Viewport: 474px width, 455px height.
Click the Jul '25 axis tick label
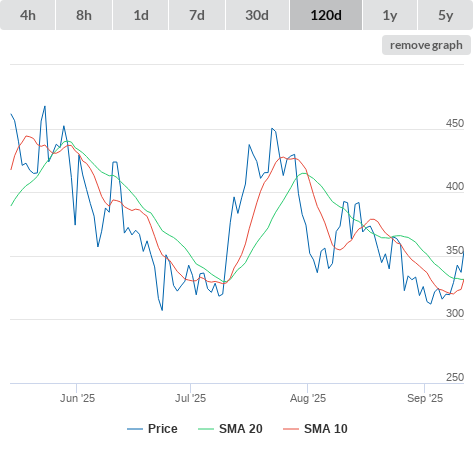coord(191,398)
